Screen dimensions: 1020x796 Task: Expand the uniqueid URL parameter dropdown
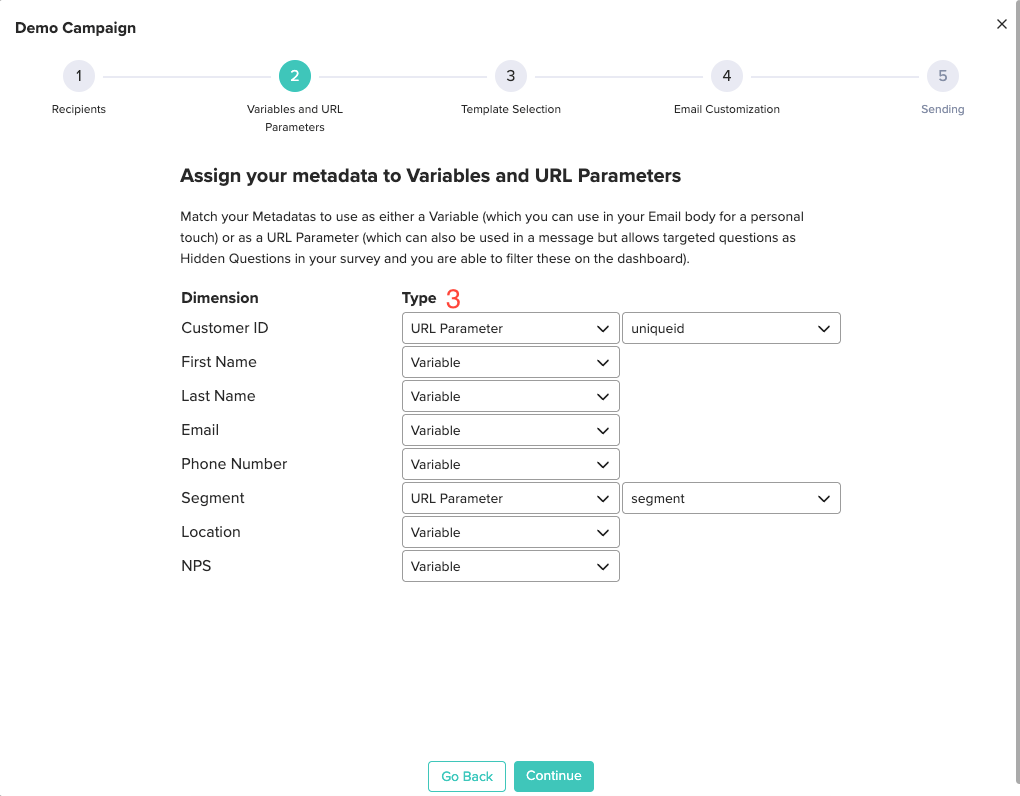(x=731, y=327)
